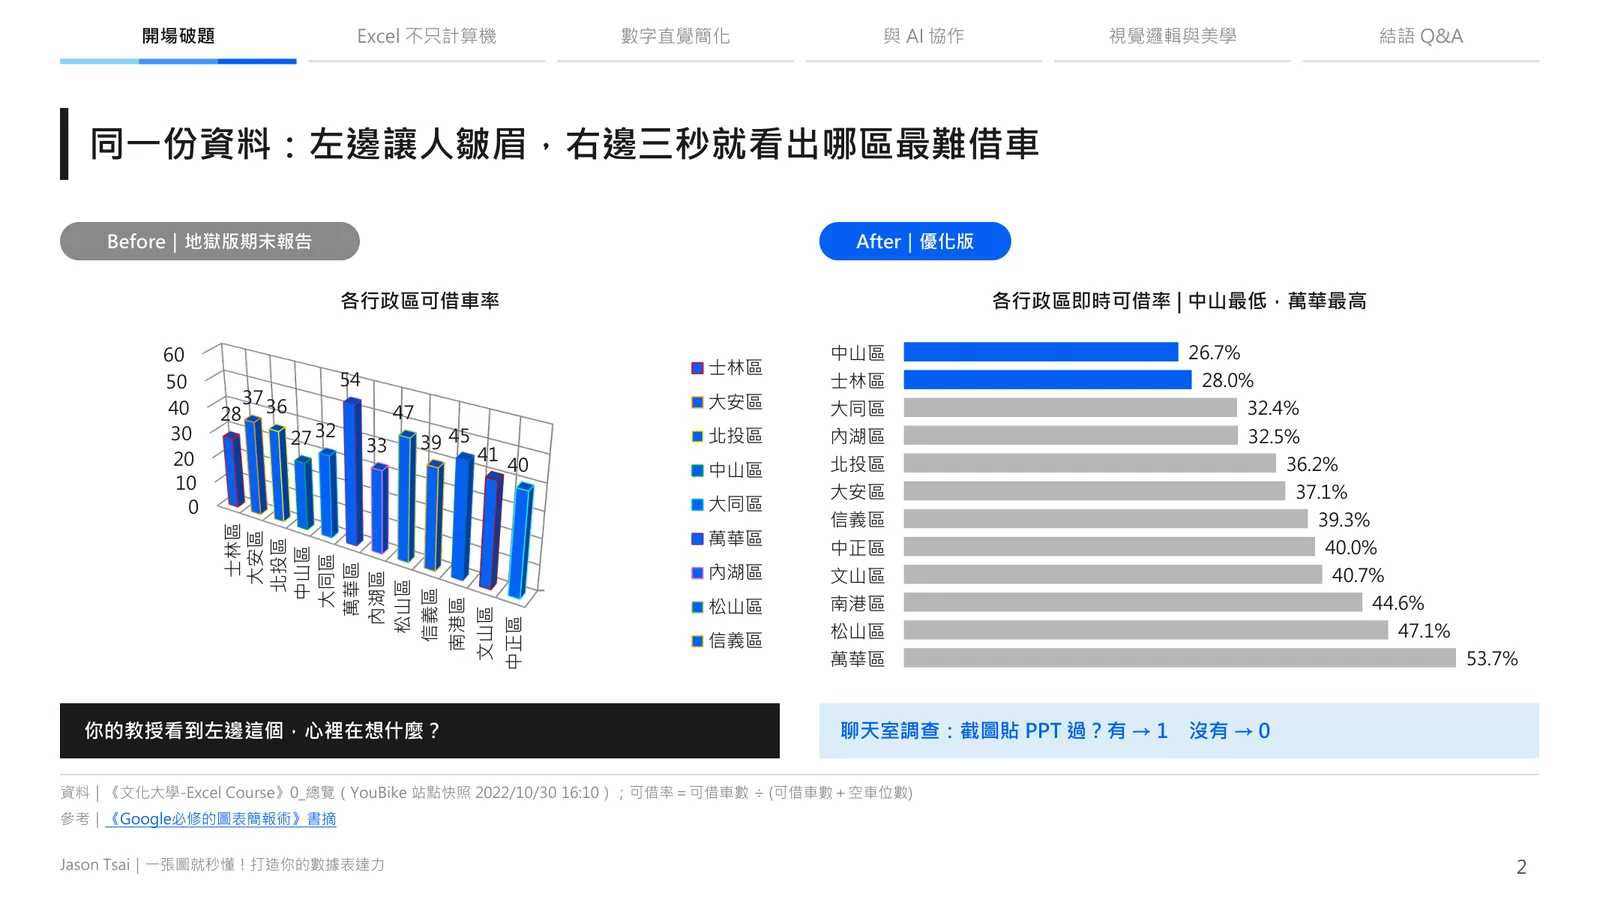Click the 內湖區 row label in right chart
1600x900 pixels.
coord(858,436)
